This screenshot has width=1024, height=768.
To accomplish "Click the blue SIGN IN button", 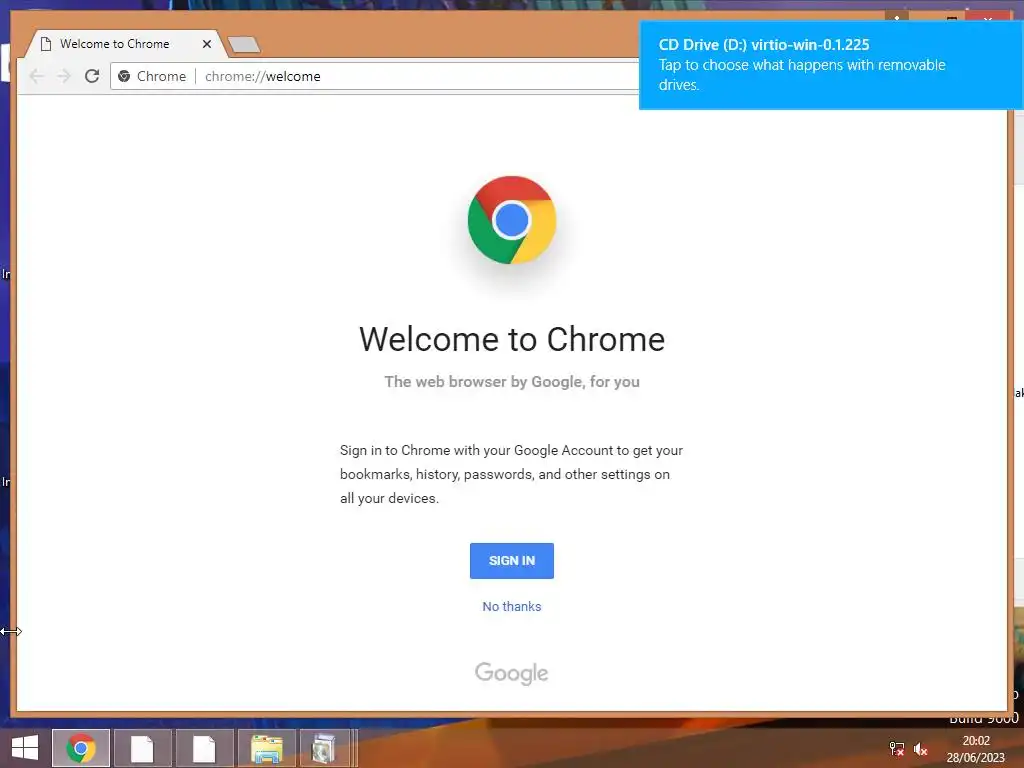I will (512, 561).
